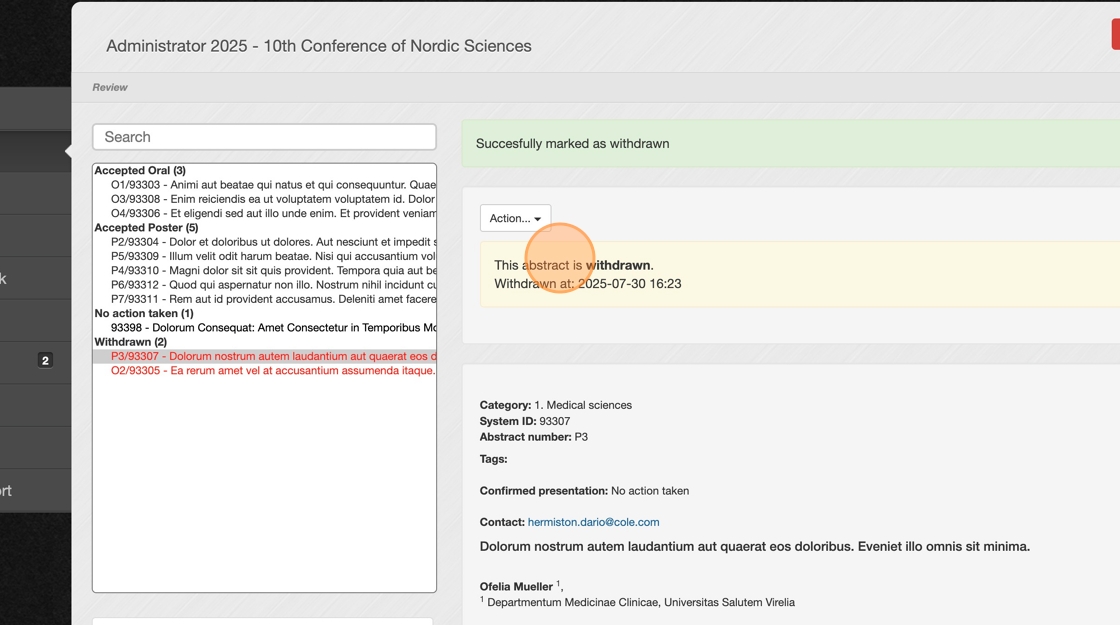Click the No action taken (1) header
The image size is (1120, 625).
coord(144,314)
